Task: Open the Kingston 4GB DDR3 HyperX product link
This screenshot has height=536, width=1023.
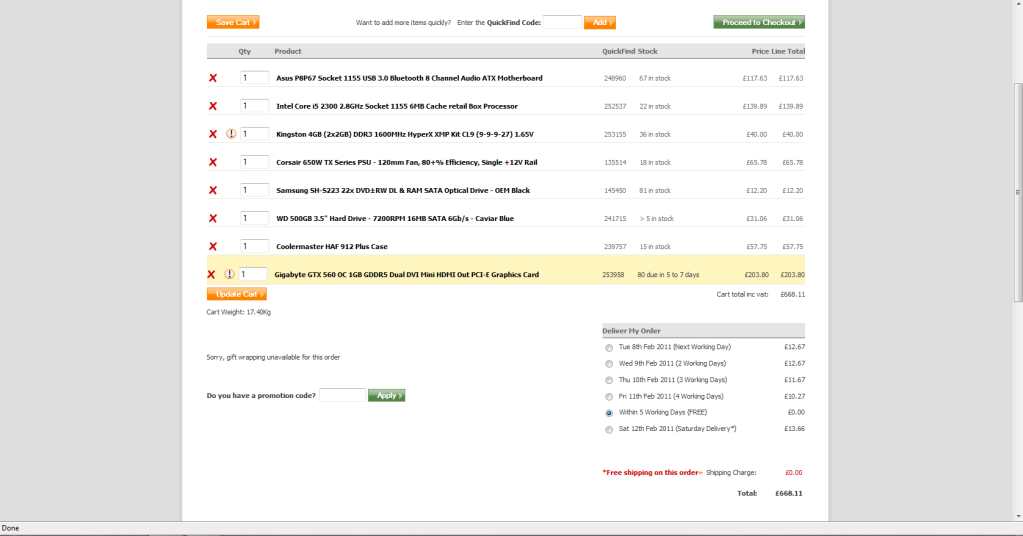Action: [405, 134]
